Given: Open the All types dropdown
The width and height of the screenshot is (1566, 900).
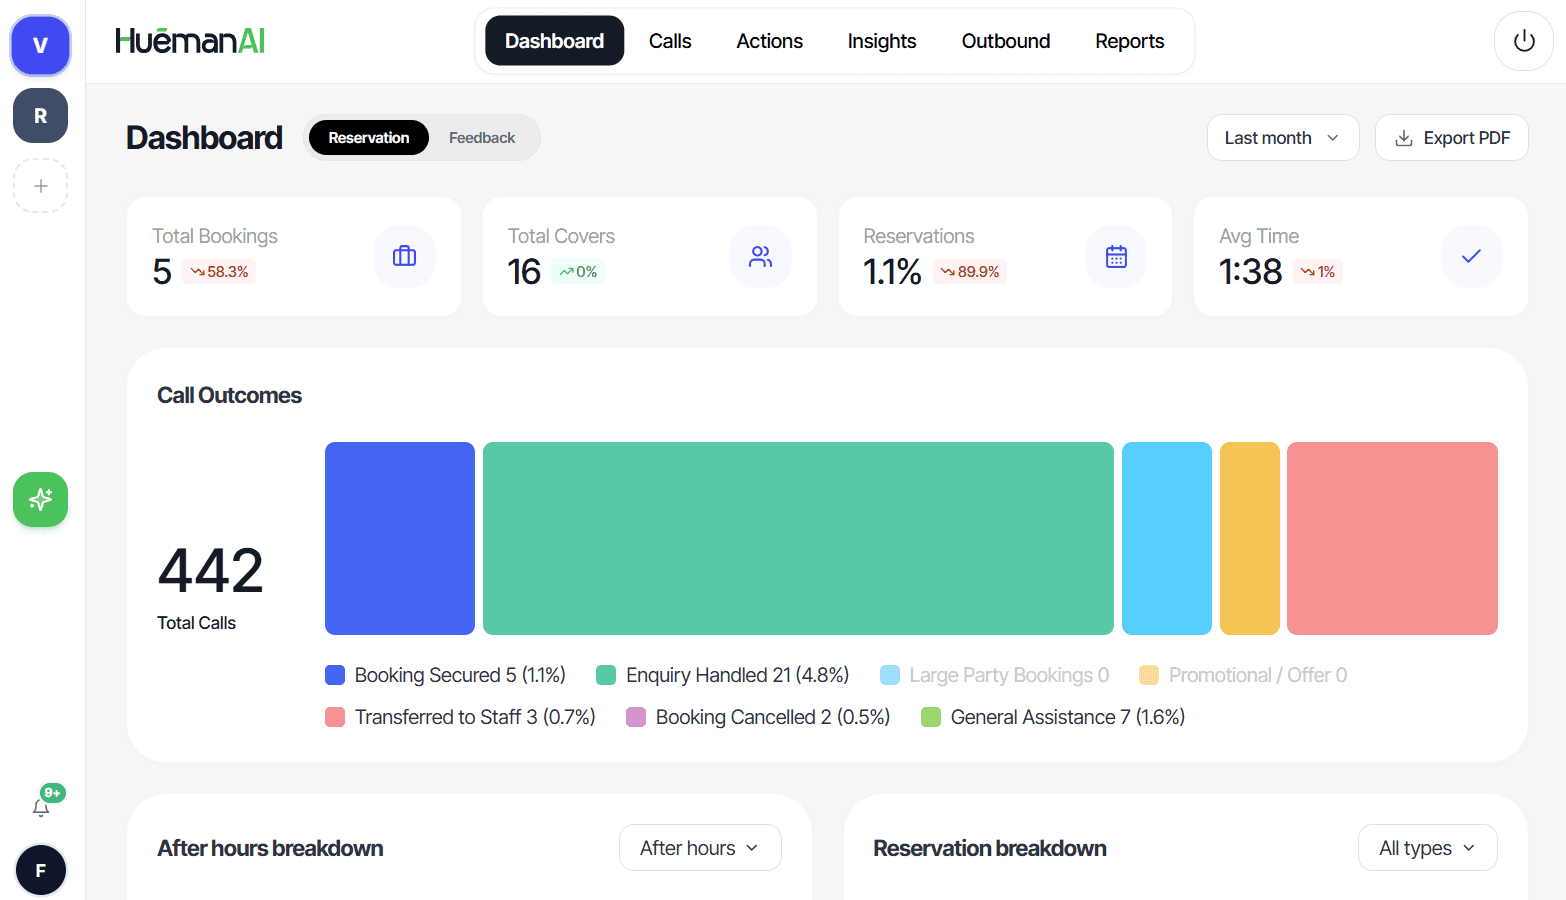Looking at the screenshot, I should click(x=1427, y=848).
